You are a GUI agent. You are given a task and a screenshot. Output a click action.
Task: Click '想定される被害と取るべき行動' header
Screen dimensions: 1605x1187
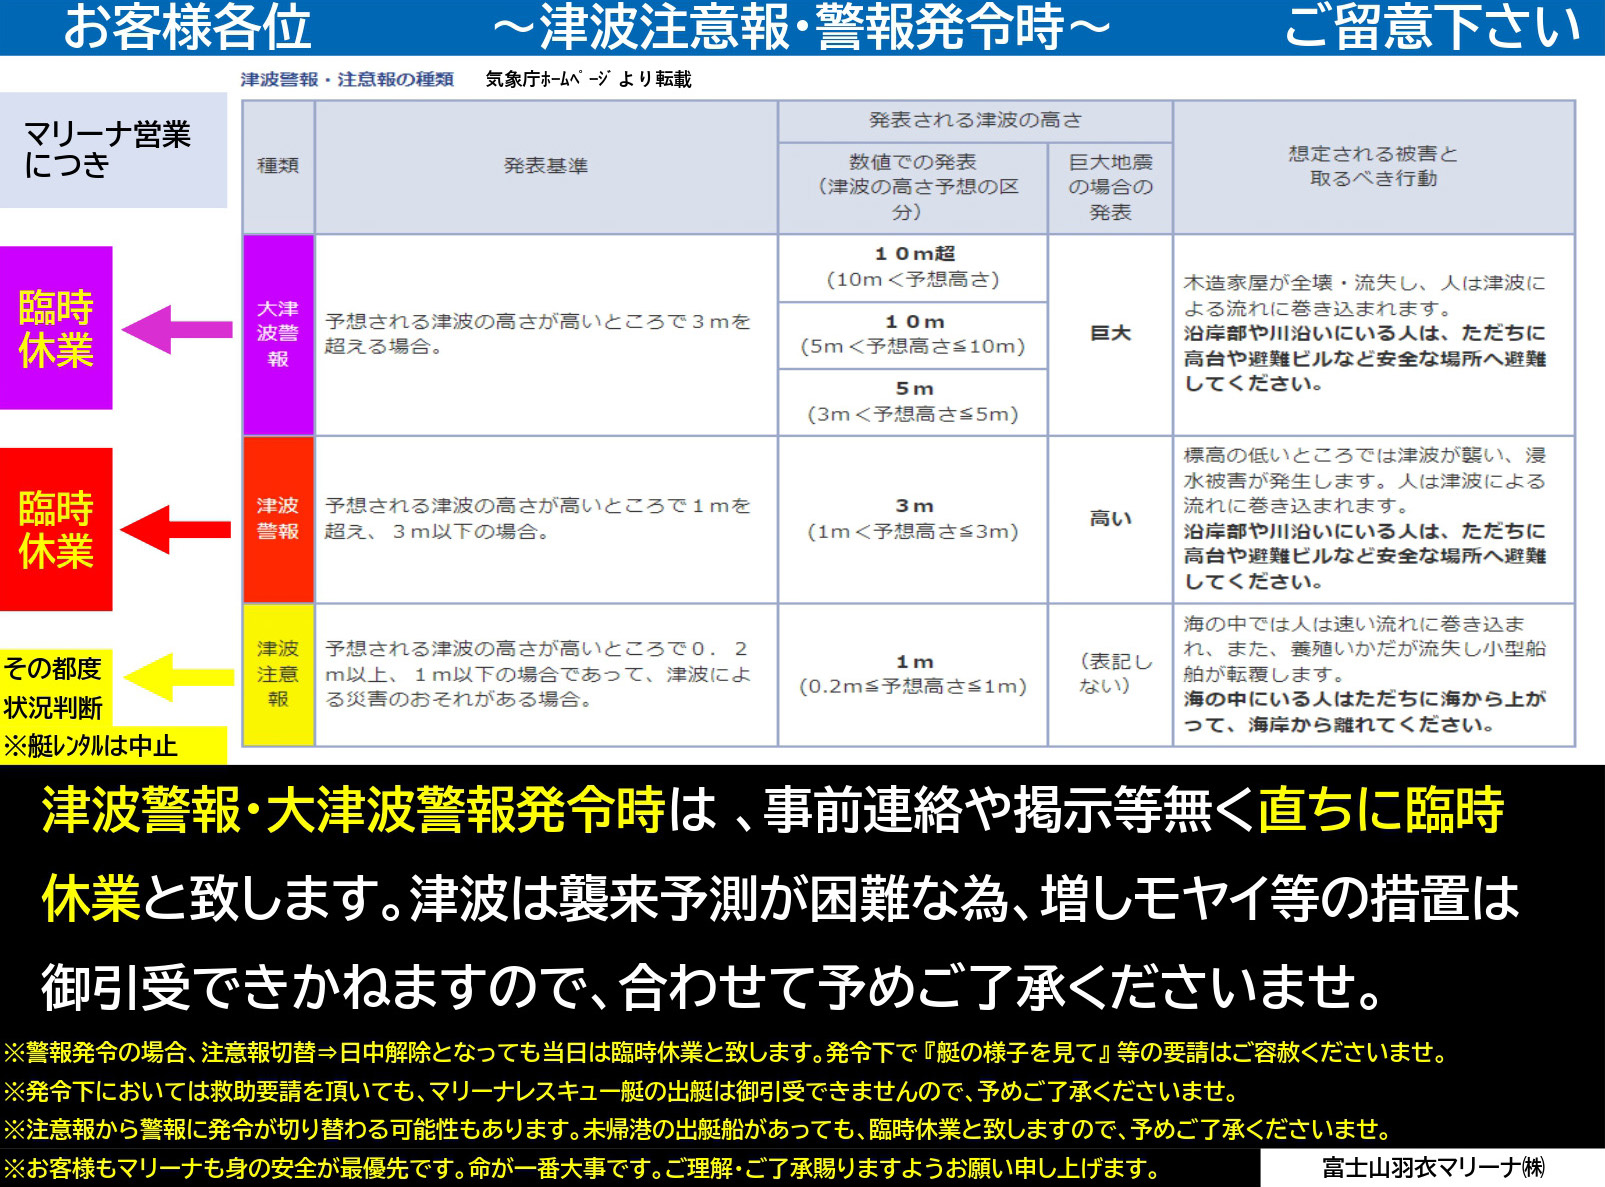[x=1374, y=166]
